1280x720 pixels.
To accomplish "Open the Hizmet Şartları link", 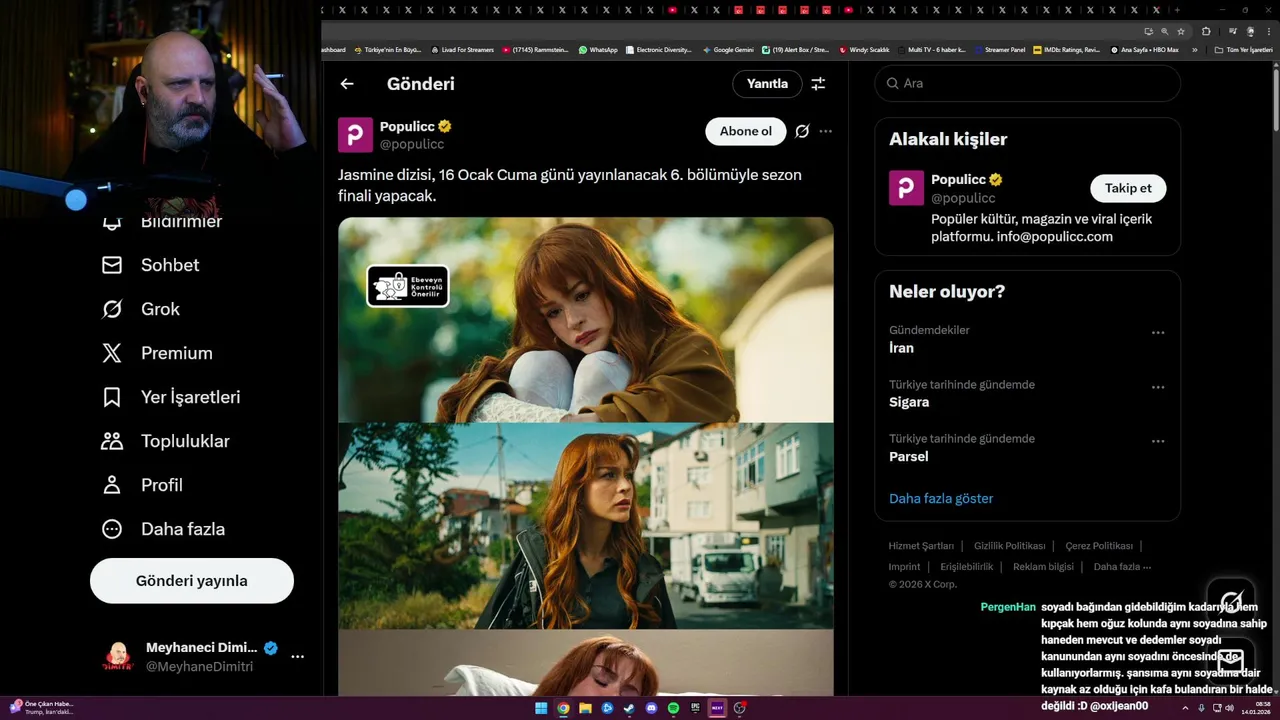I will 921,546.
